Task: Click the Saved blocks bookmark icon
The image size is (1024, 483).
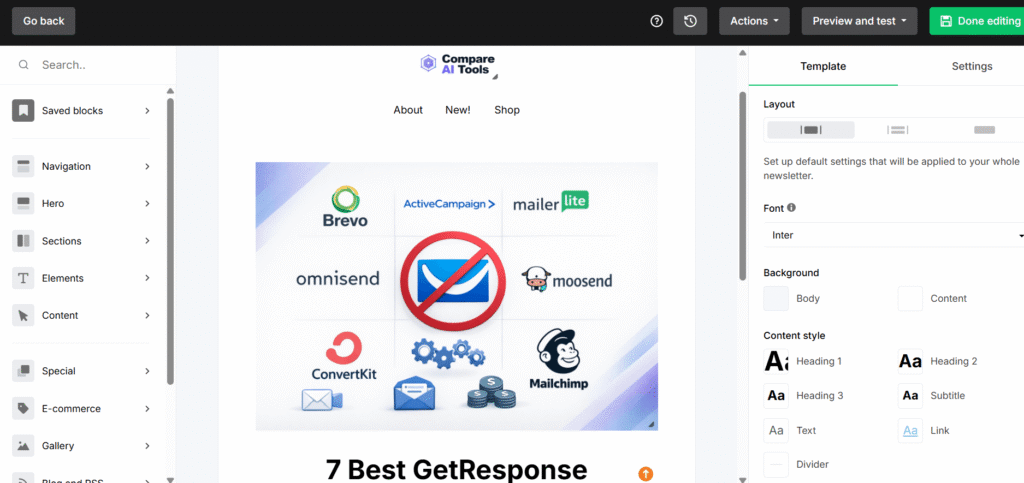Action: (23, 110)
